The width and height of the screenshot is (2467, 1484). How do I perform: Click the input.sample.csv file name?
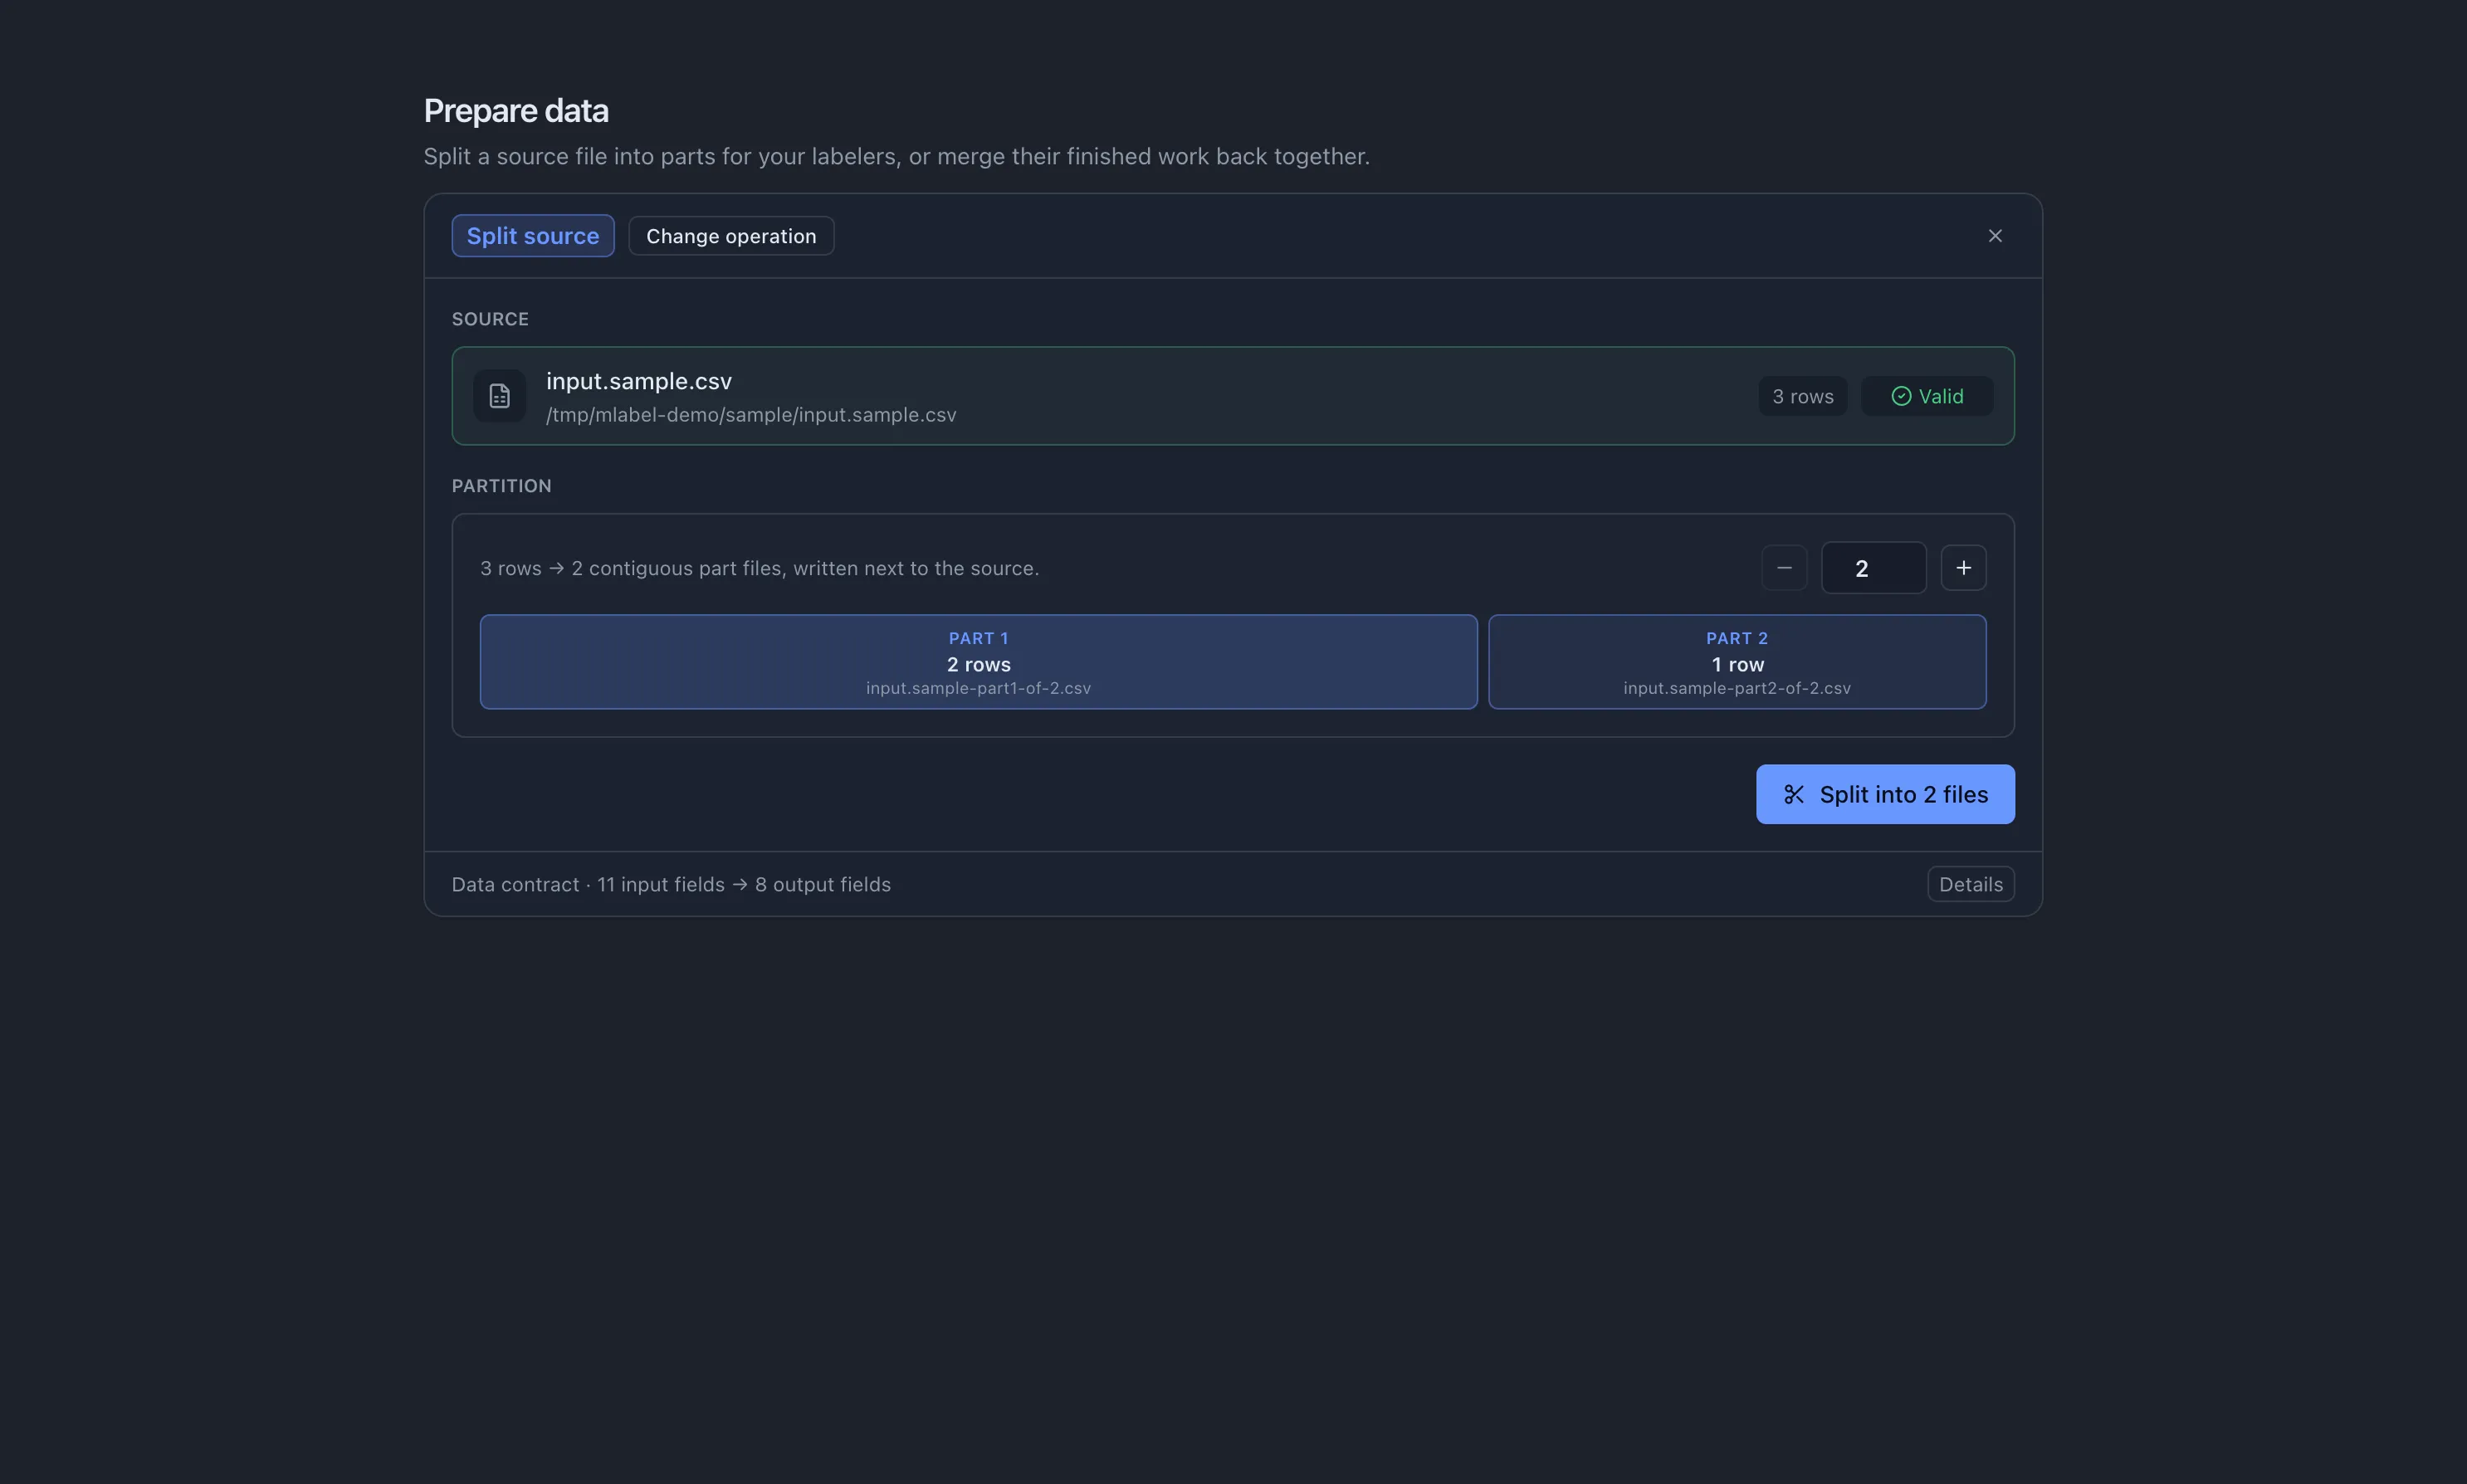click(x=639, y=381)
